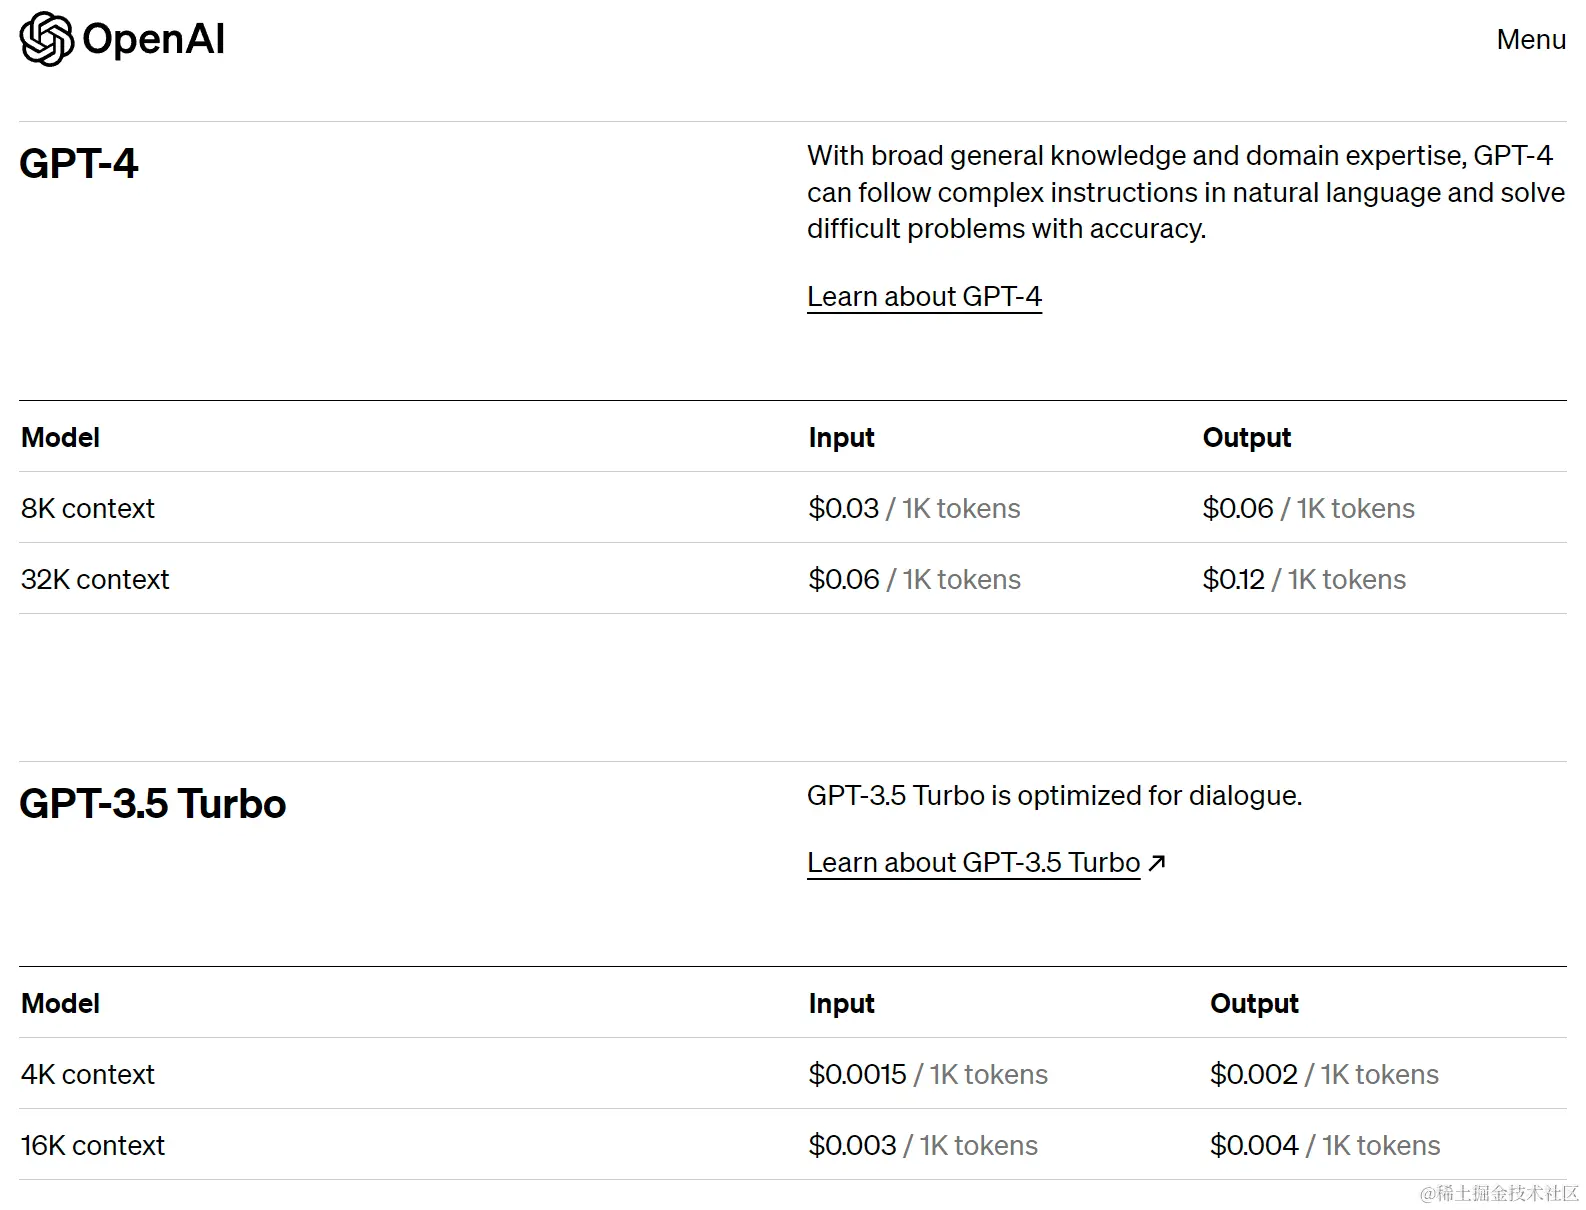
Task: Click the $0.004 output price for 16K context
Action: (x=1254, y=1146)
